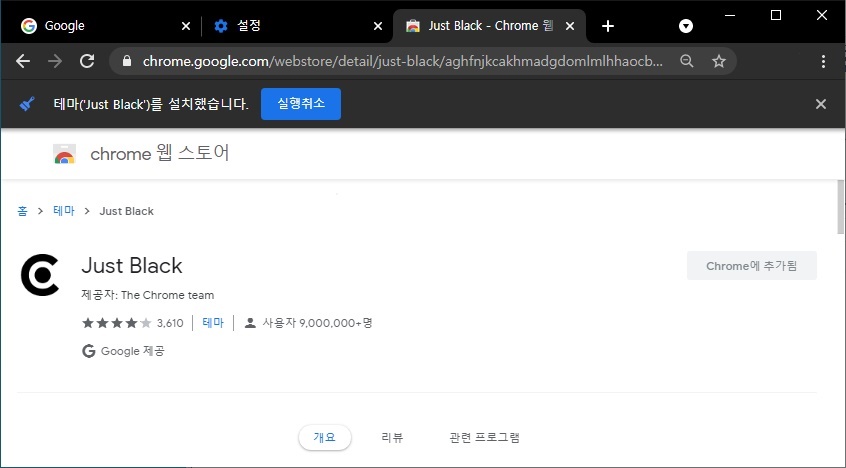
Task: Click 제공자: The Chrome team text
Action: pos(148,295)
